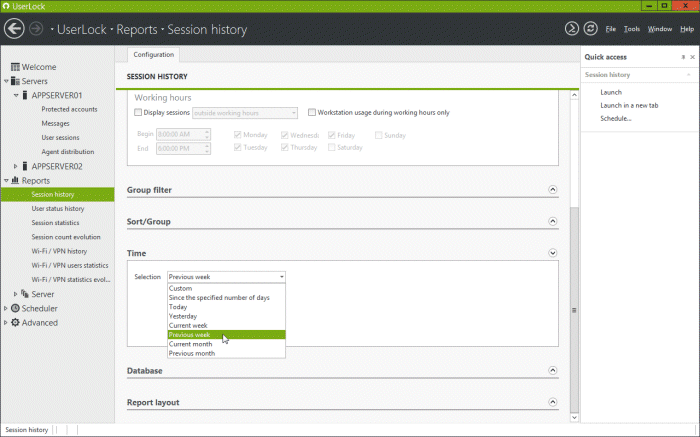Expand the Database section
700x437 pixels.
[553, 371]
